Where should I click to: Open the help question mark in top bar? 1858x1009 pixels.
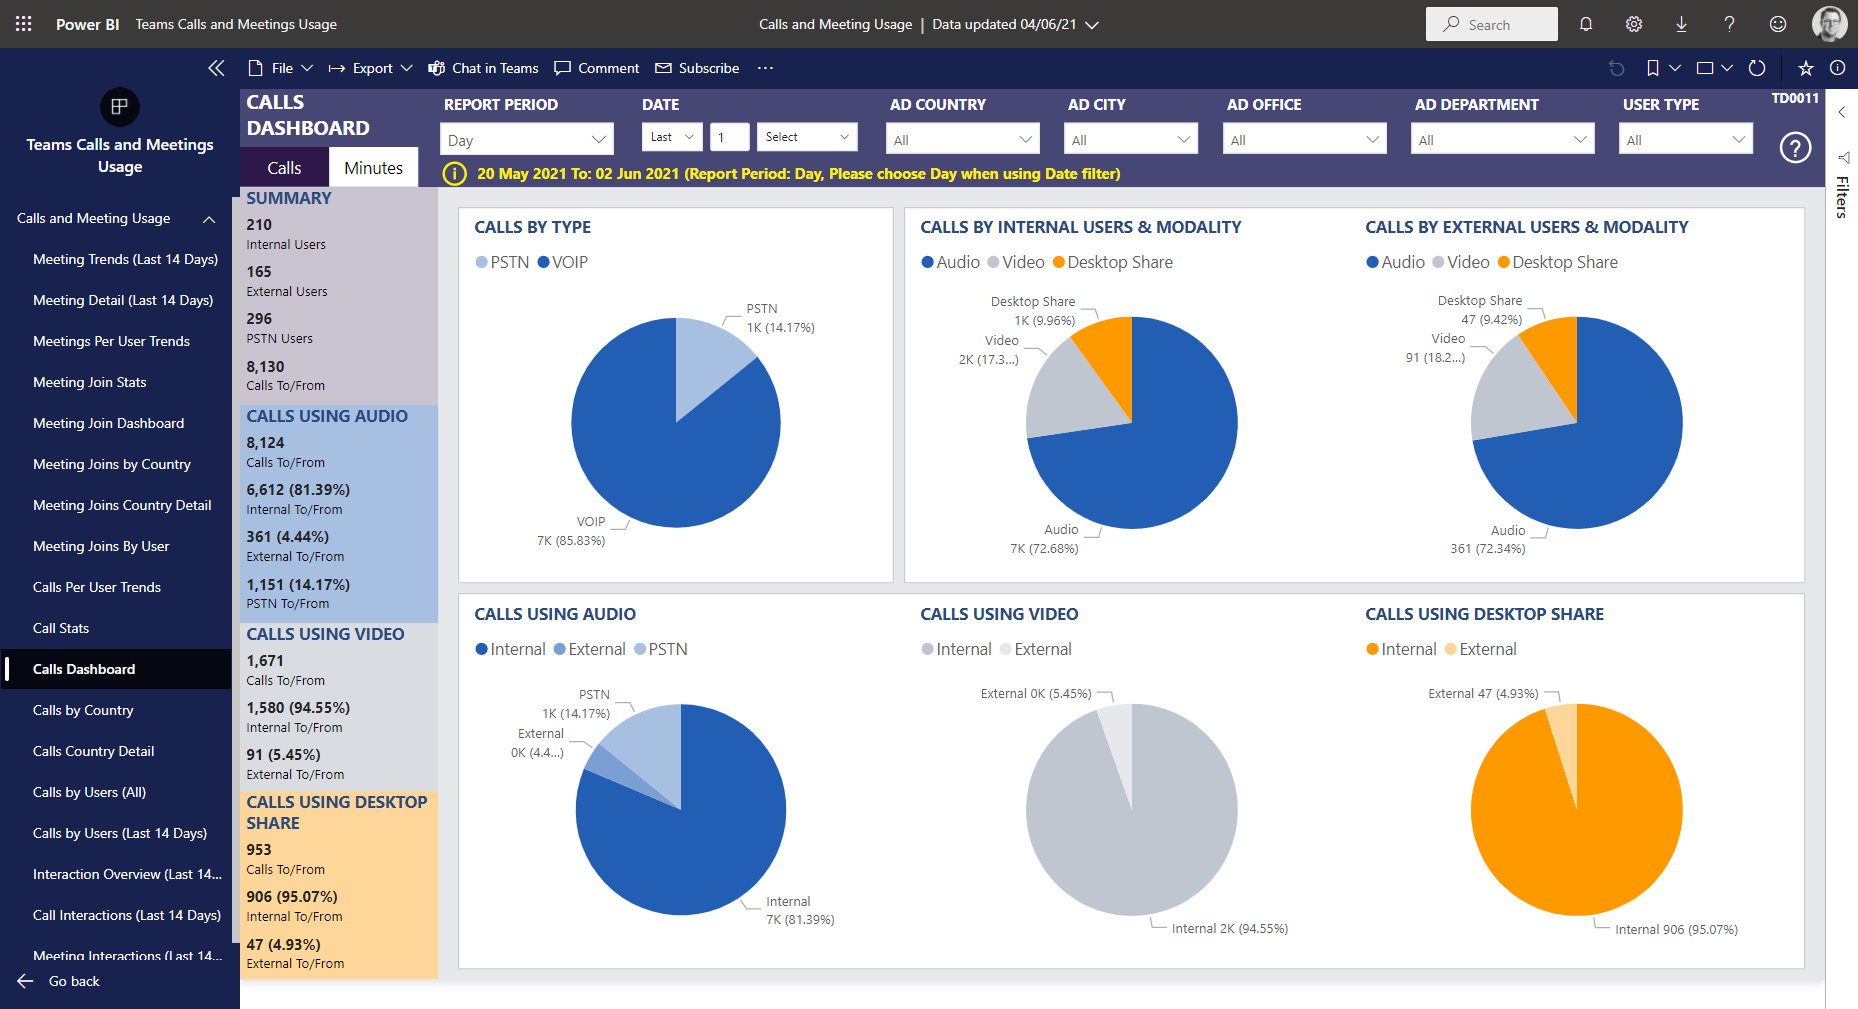1730,24
